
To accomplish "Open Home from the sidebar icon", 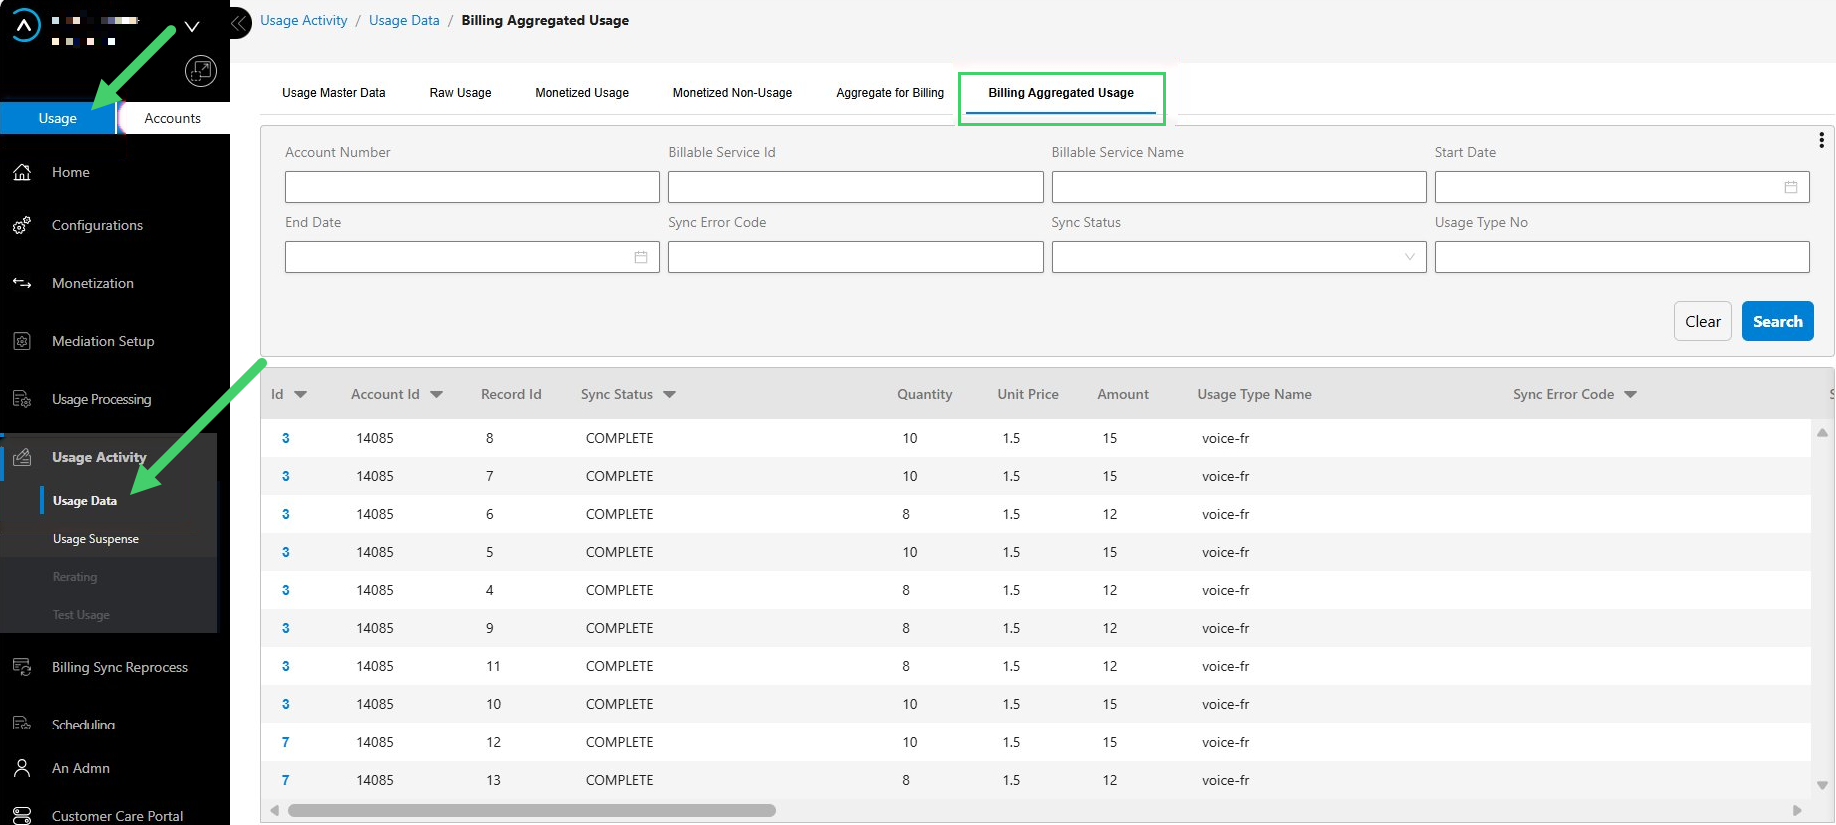I will 22,172.
